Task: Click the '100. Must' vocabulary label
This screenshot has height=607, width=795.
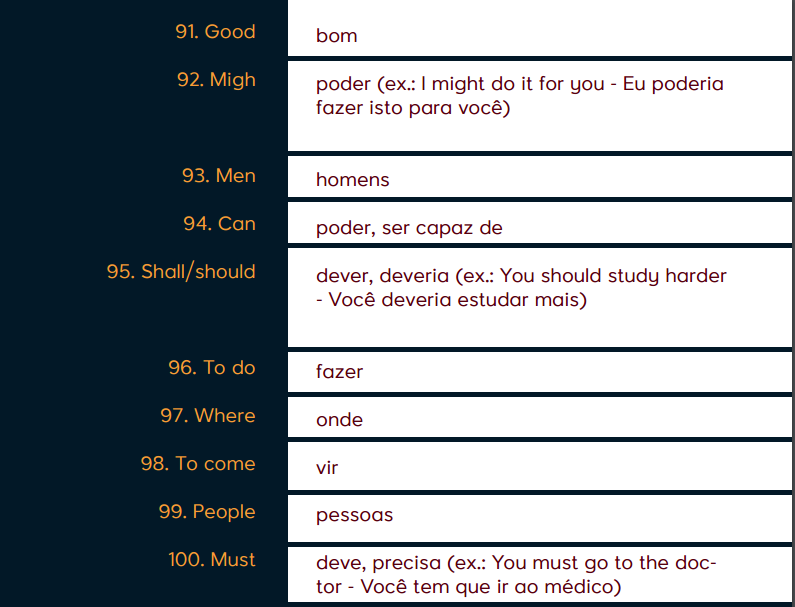Action: click(212, 560)
